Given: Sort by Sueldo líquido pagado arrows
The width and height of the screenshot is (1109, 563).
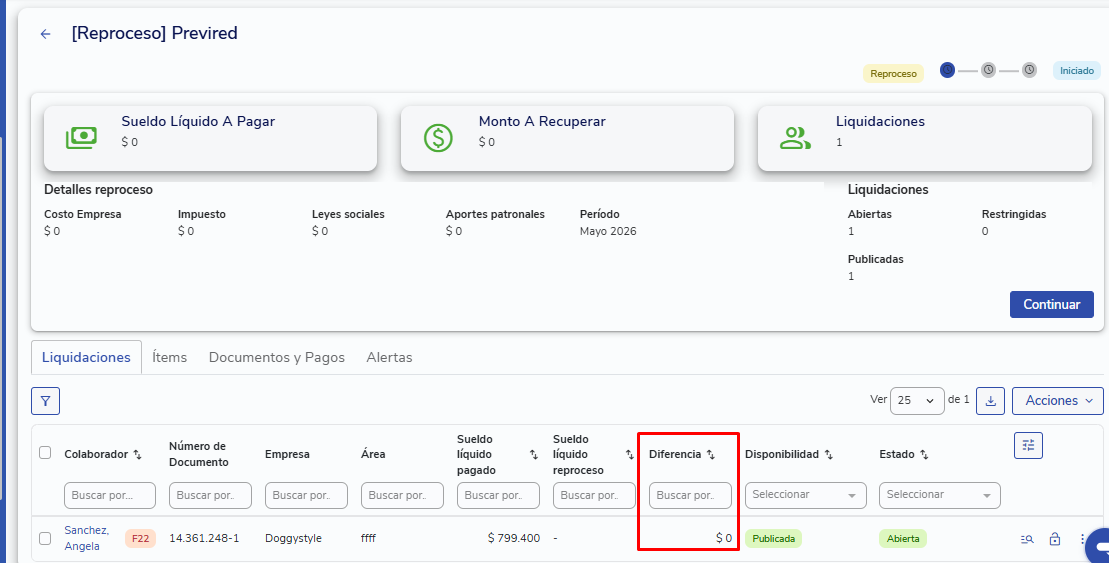Looking at the screenshot, I should (534, 455).
